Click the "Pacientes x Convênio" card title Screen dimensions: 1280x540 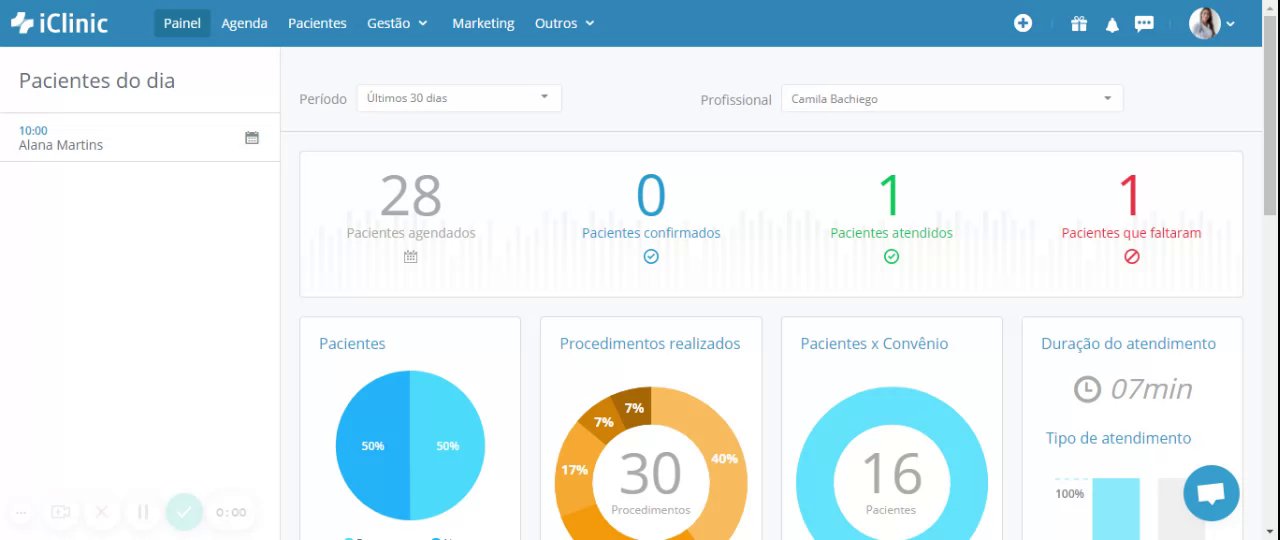(874, 343)
